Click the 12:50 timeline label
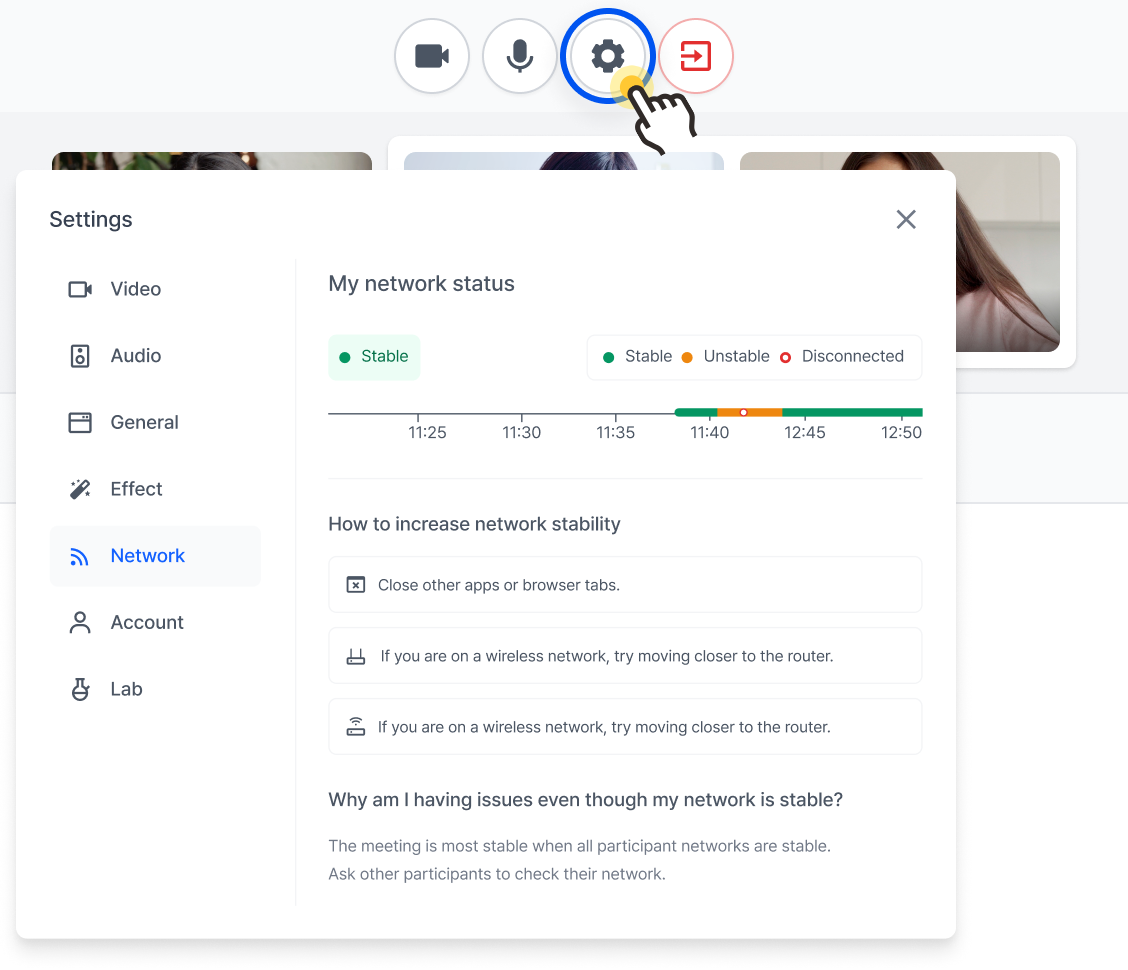1128x970 pixels. [x=901, y=432]
